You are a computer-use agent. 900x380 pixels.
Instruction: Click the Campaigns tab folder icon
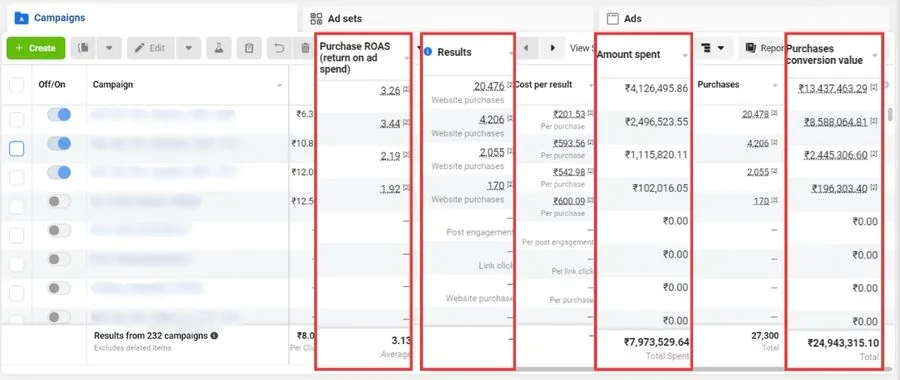click(21, 18)
